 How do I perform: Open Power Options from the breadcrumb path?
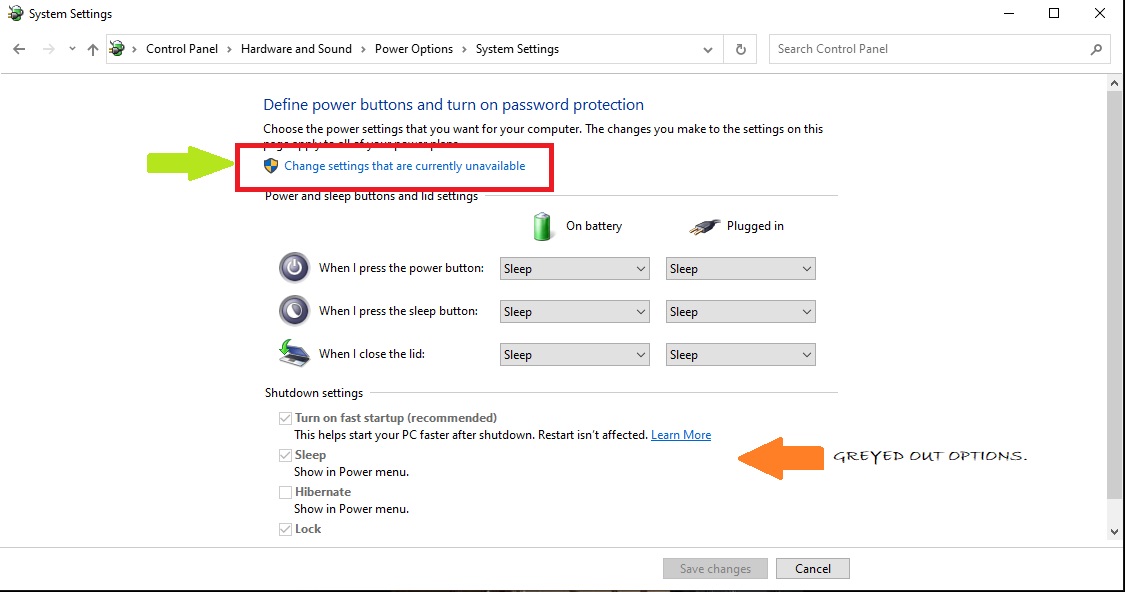click(x=413, y=48)
